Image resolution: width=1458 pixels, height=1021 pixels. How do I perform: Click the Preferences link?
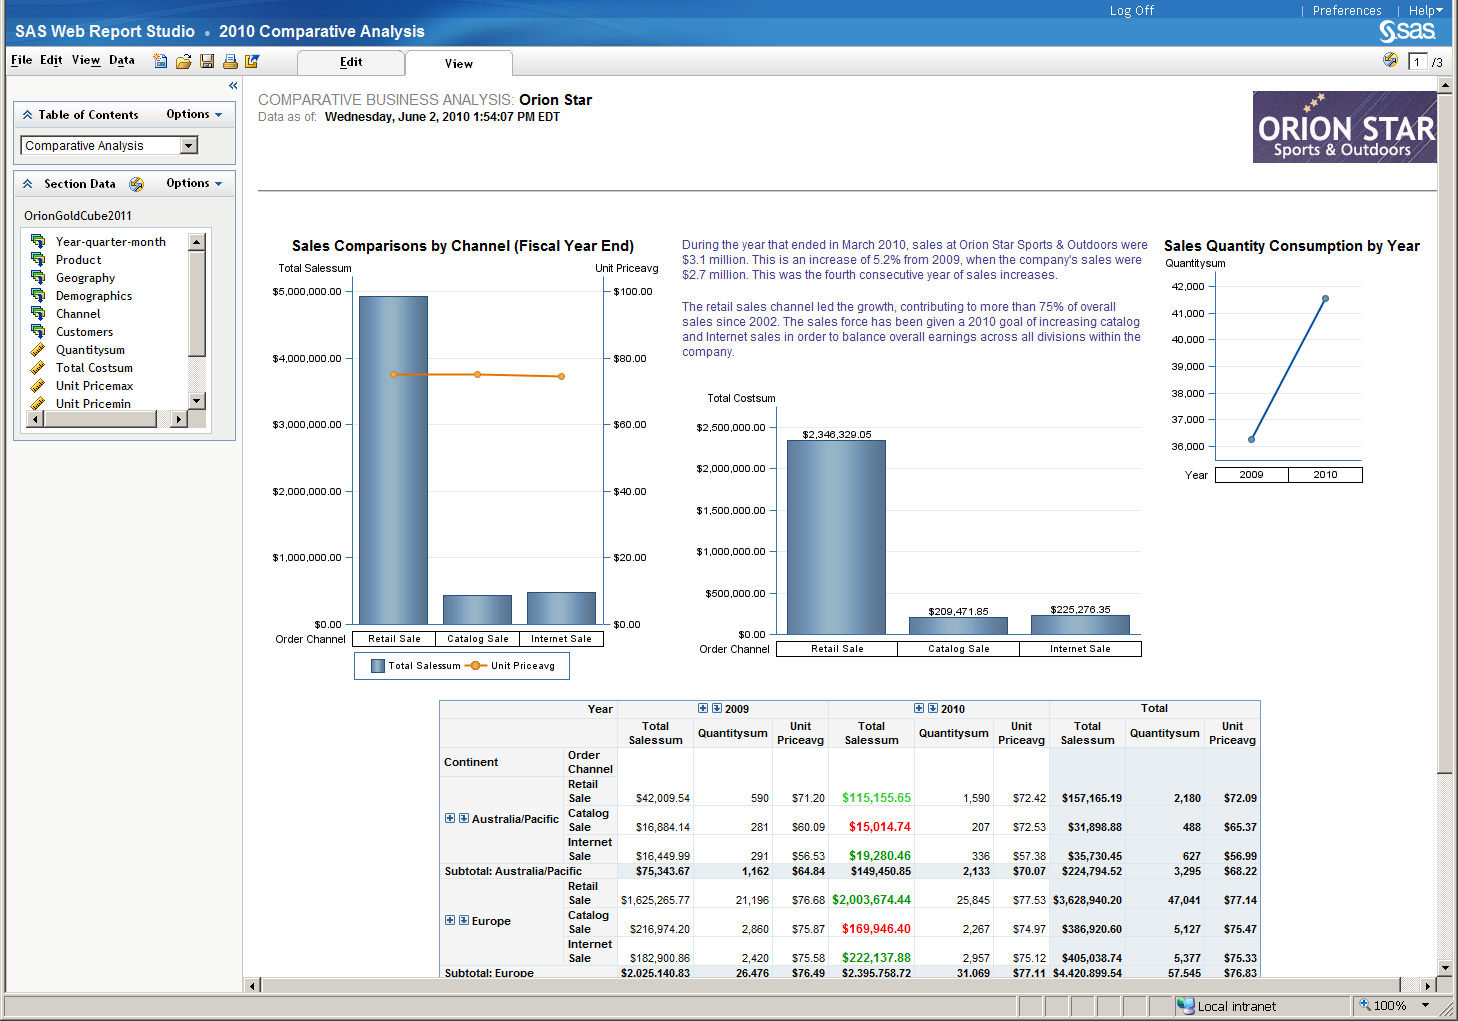click(1347, 10)
